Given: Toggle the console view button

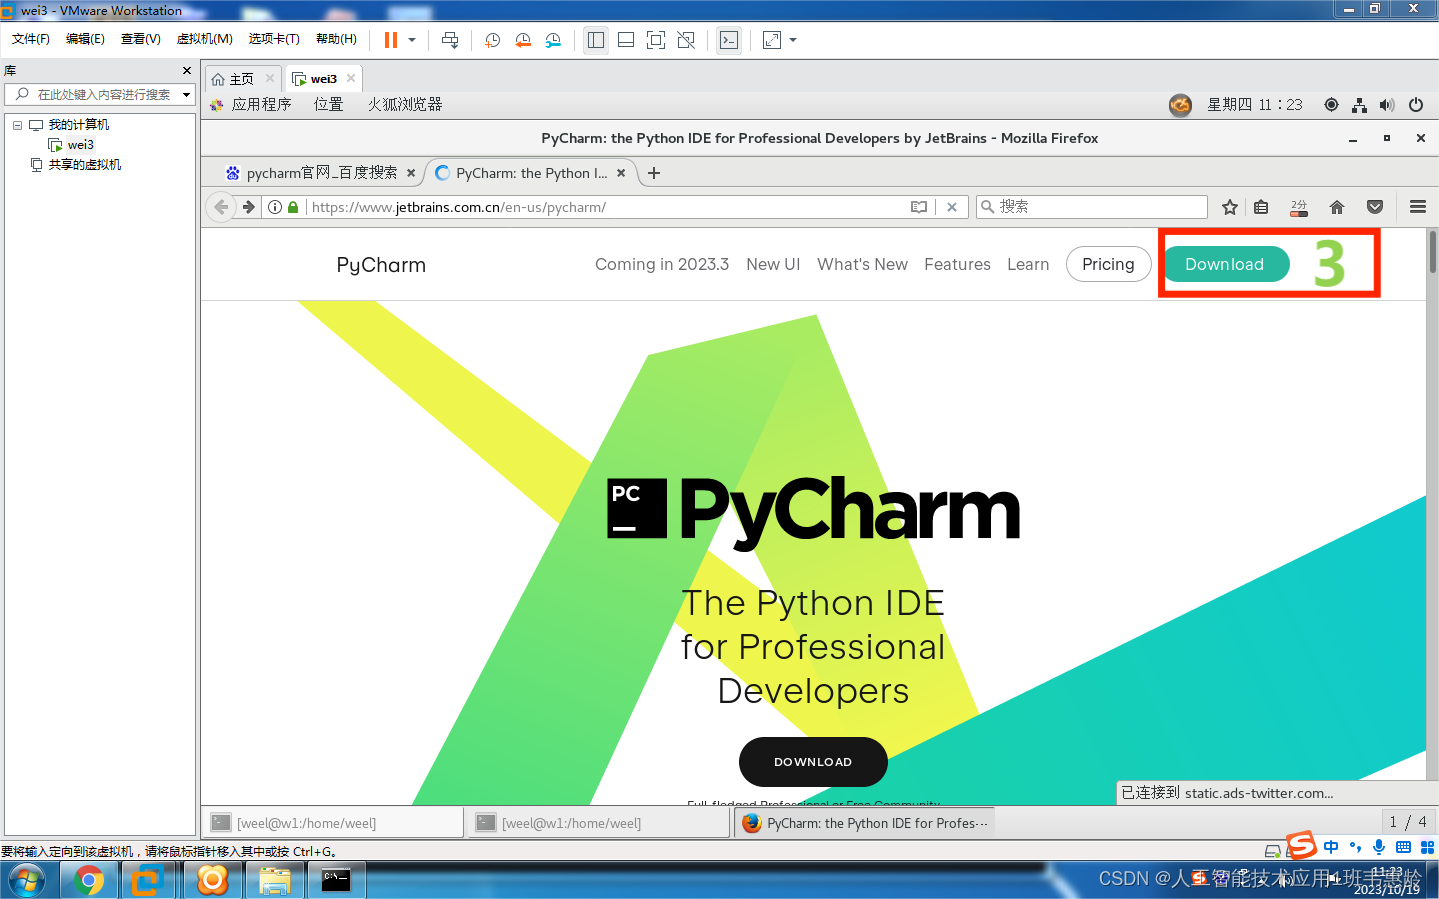Looking at the screenshot, I should click(x=729, y=40).
